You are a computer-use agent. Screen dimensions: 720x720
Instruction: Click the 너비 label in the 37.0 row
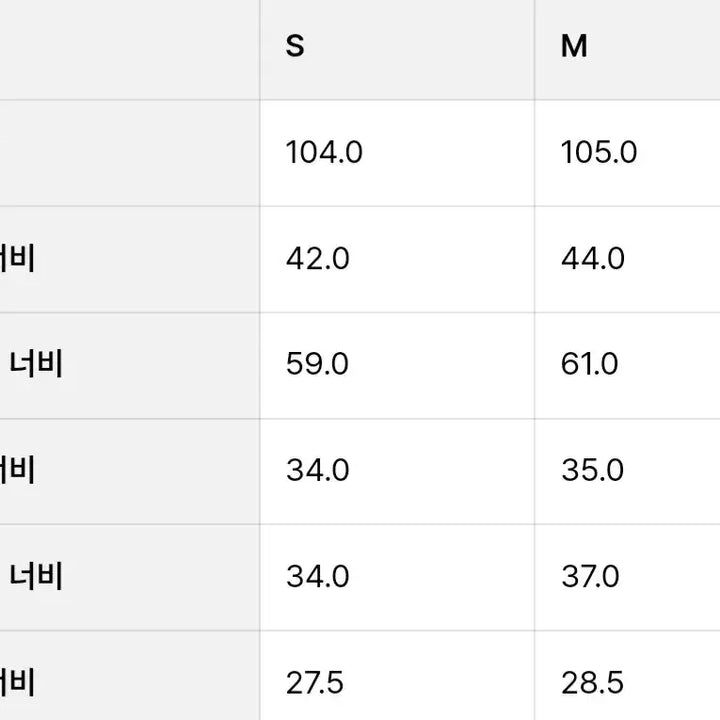tap(37, 577)
